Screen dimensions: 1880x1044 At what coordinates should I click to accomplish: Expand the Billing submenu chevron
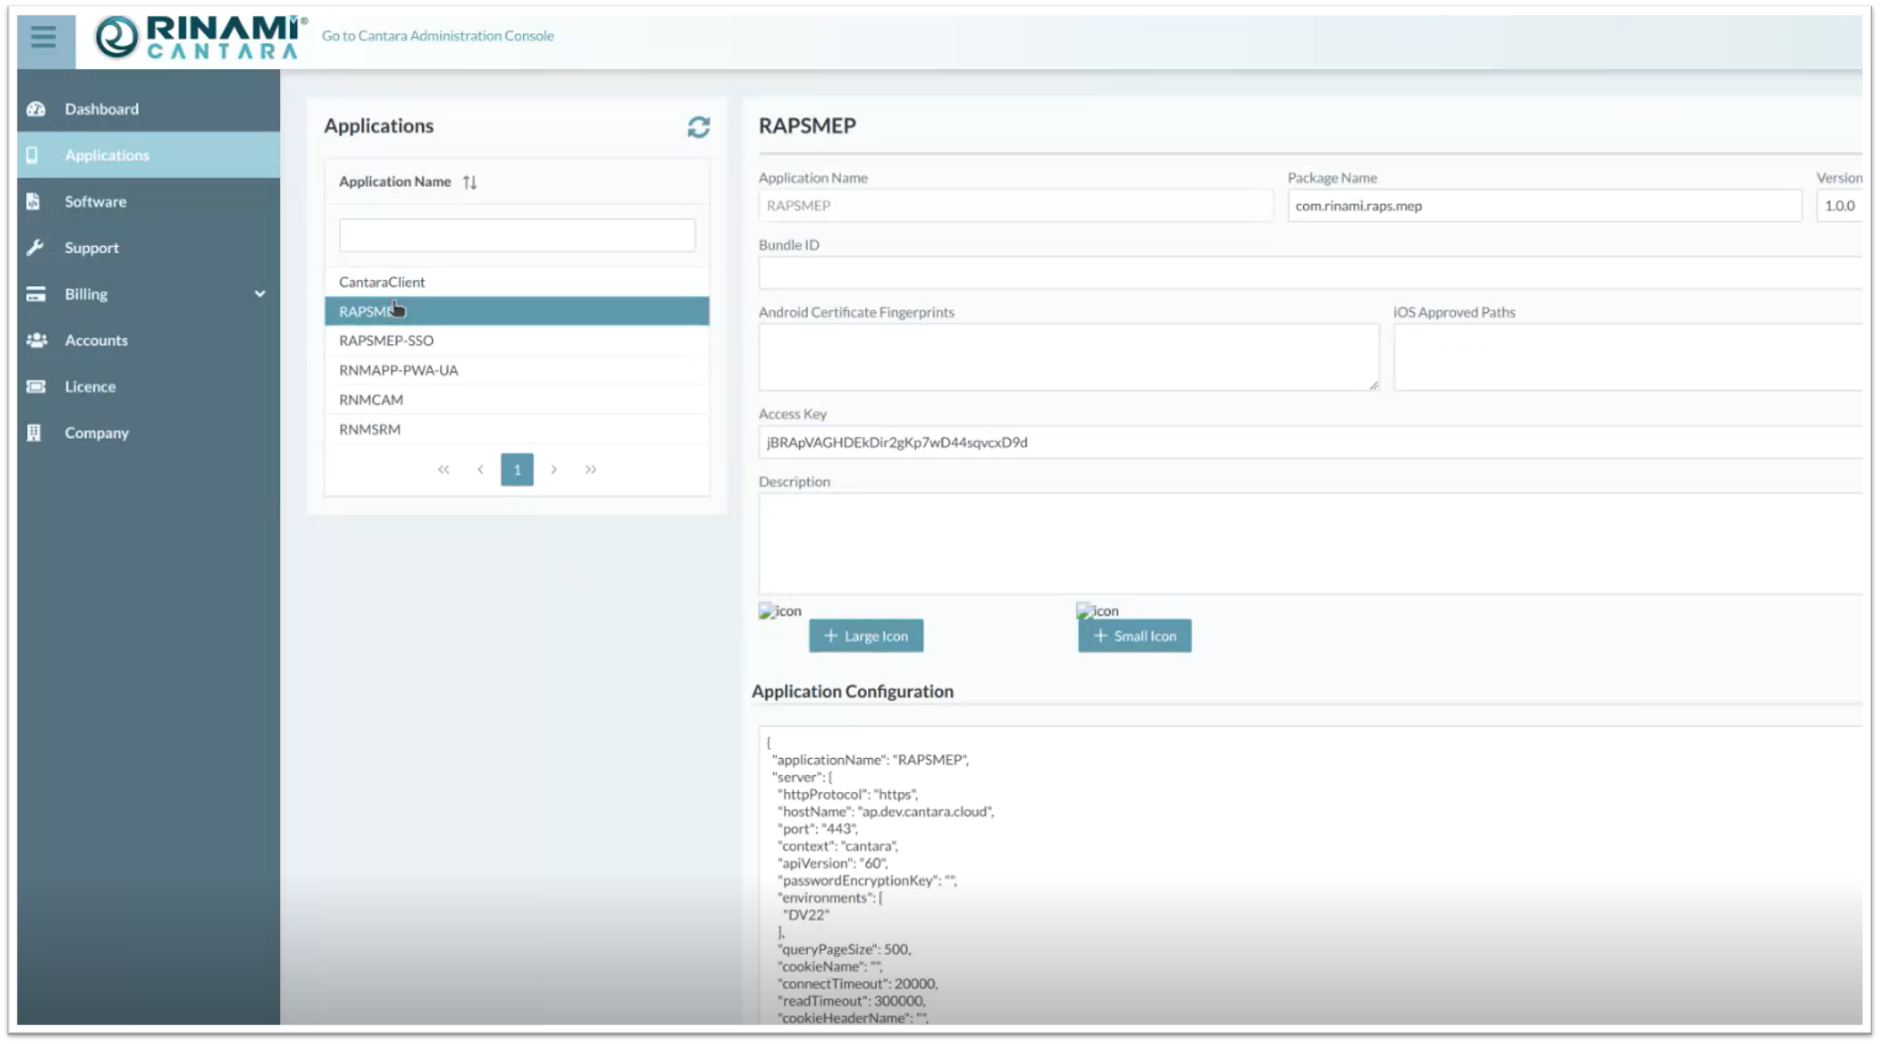pyautogui.click(x=260, y=294)
